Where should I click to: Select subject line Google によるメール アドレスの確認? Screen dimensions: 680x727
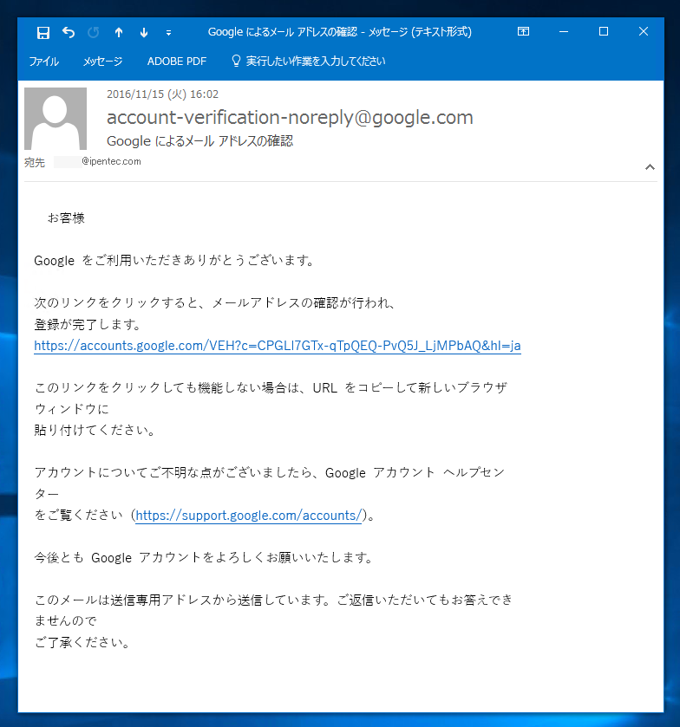pyautogui.click(x=200, y=141)
